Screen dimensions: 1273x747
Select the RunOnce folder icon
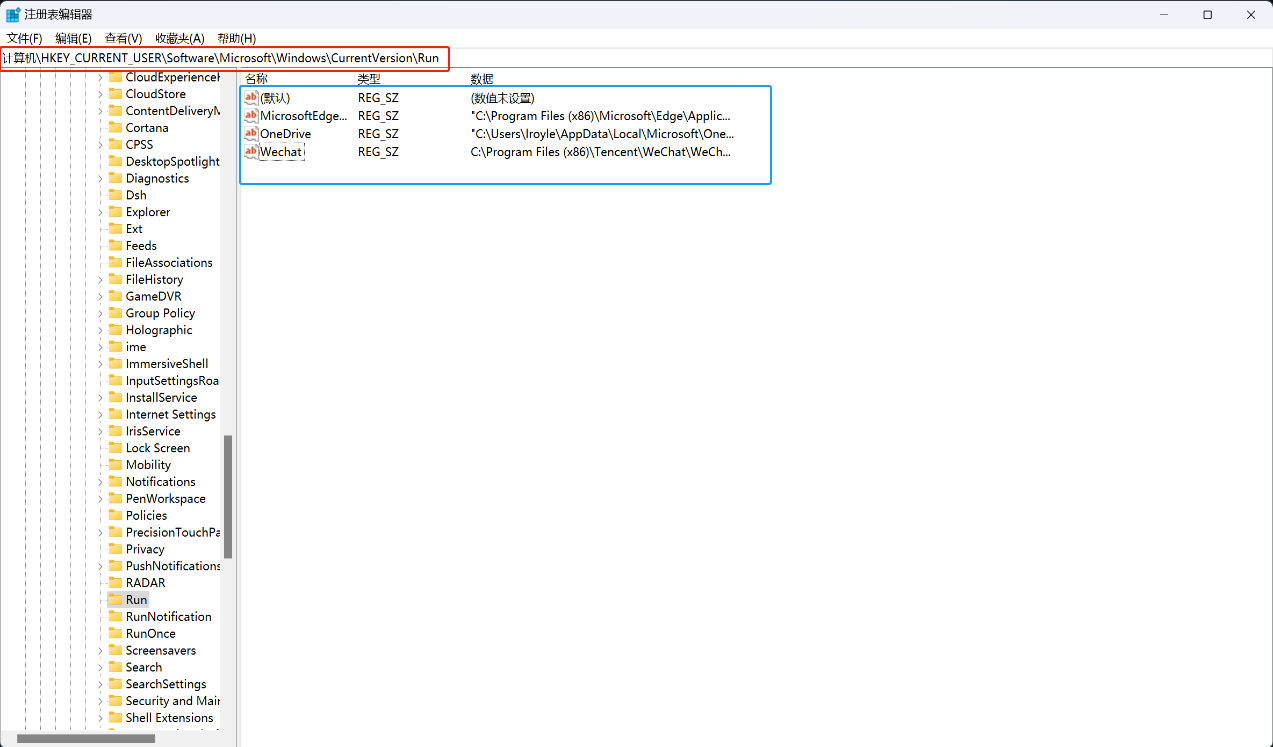pyautogui.click(x=115, y=633)
